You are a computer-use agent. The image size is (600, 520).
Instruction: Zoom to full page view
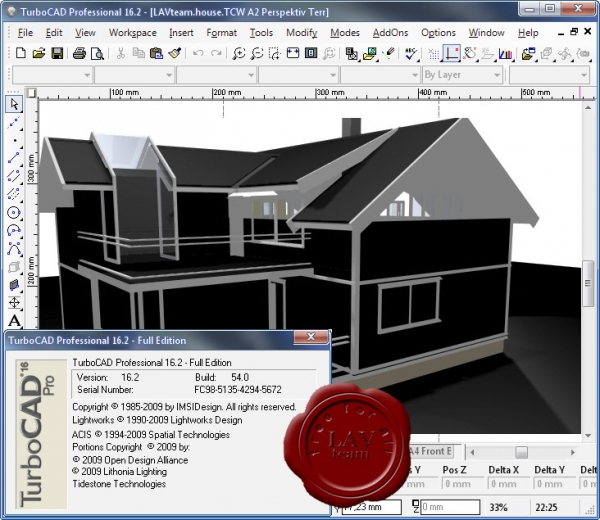(x=311, y=53)
